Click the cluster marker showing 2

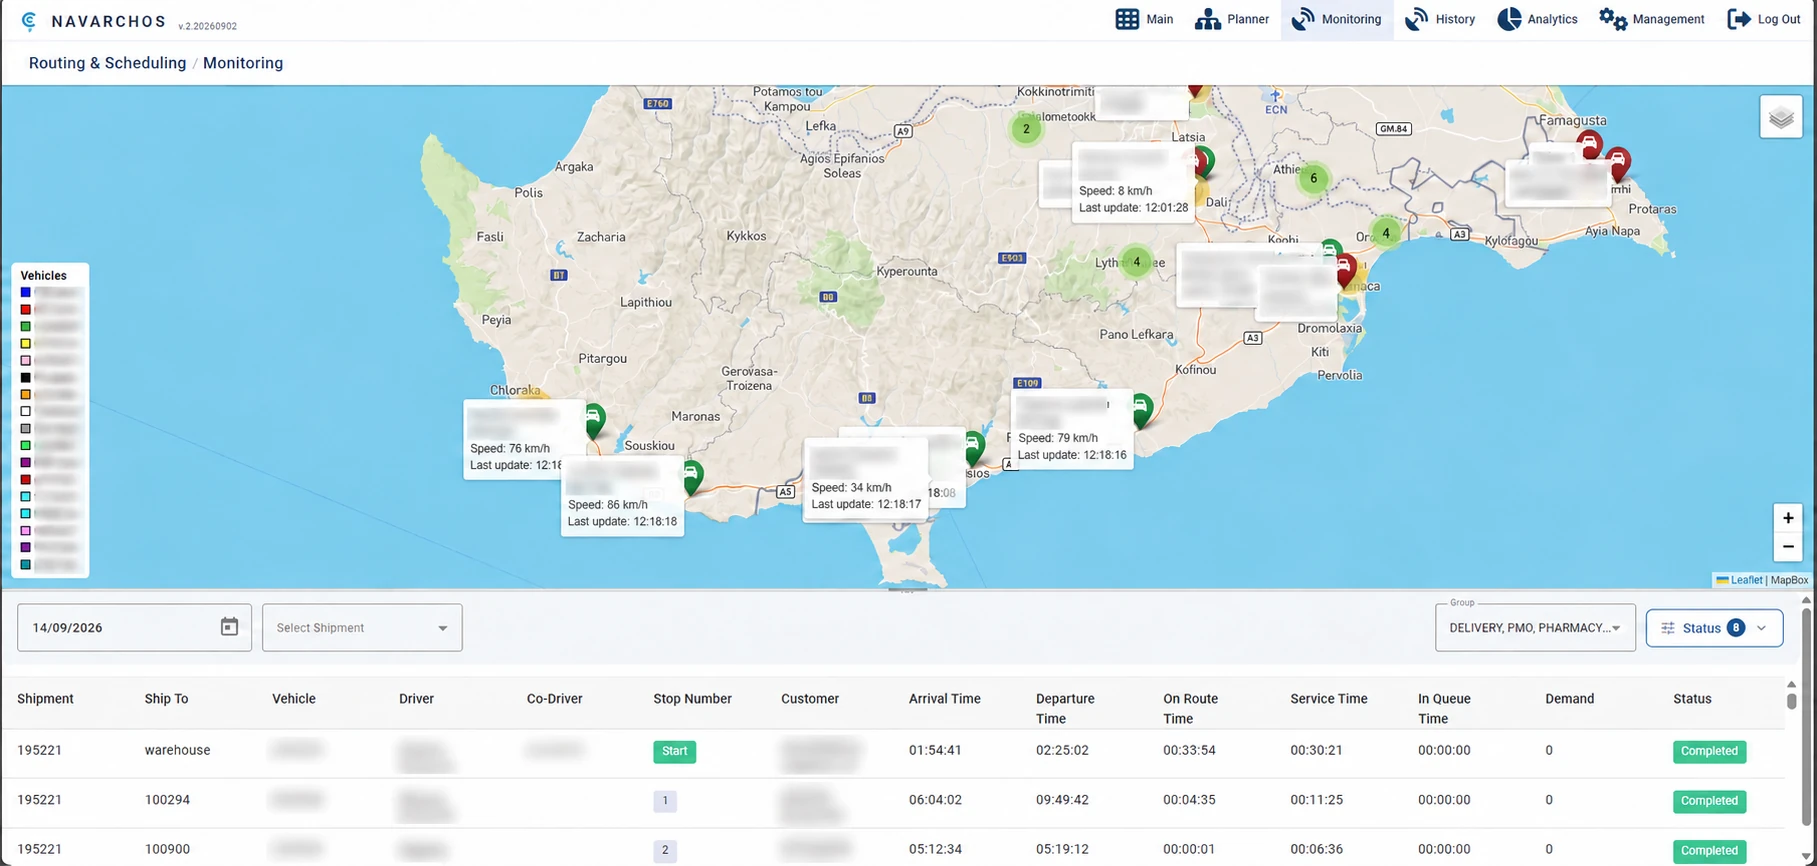(1026, 129)
